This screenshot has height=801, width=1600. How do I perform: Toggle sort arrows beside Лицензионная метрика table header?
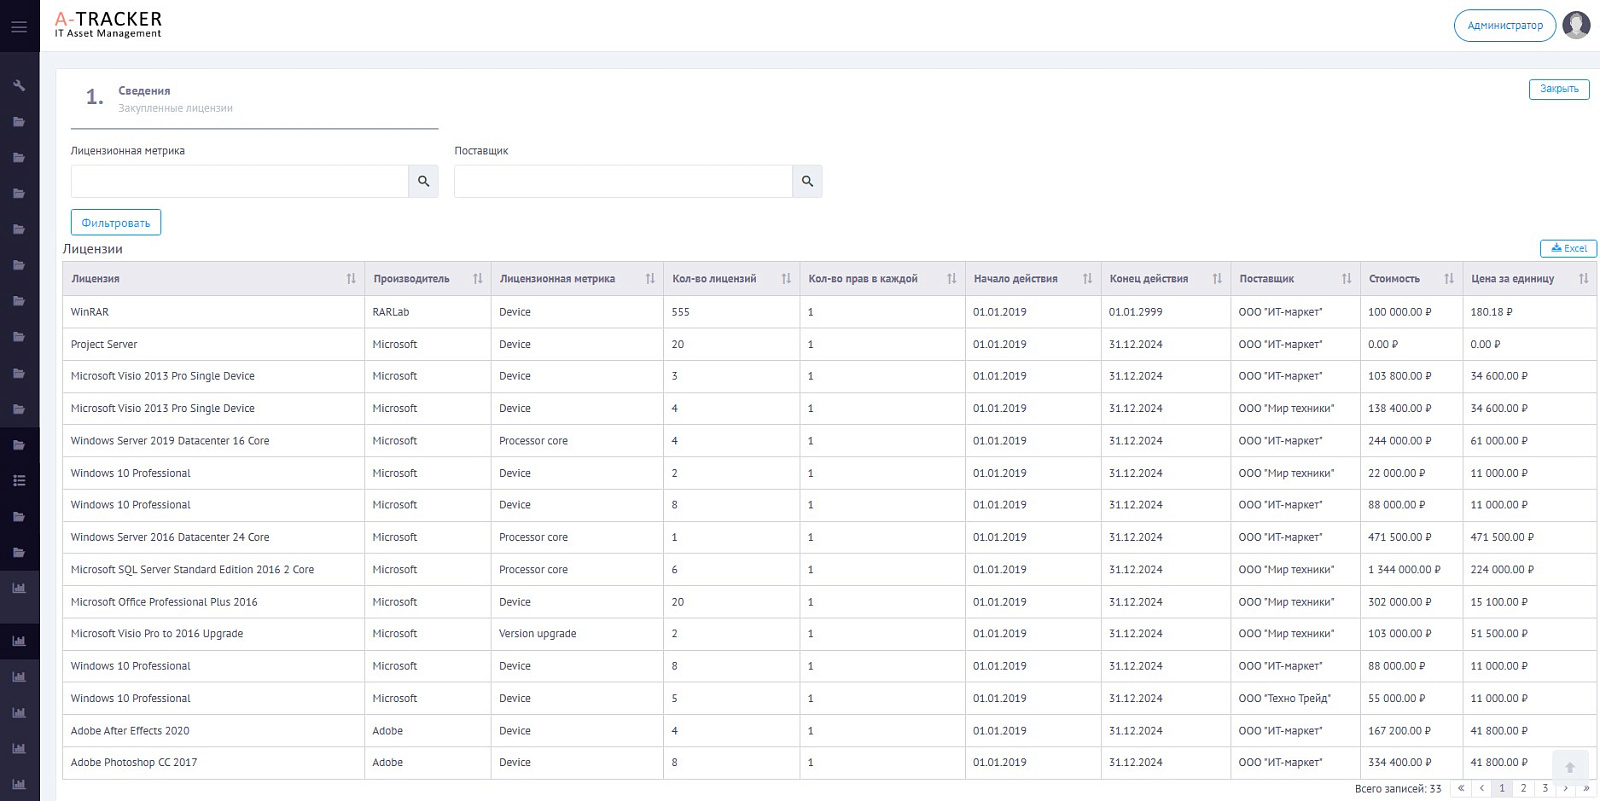click(650, 279)
